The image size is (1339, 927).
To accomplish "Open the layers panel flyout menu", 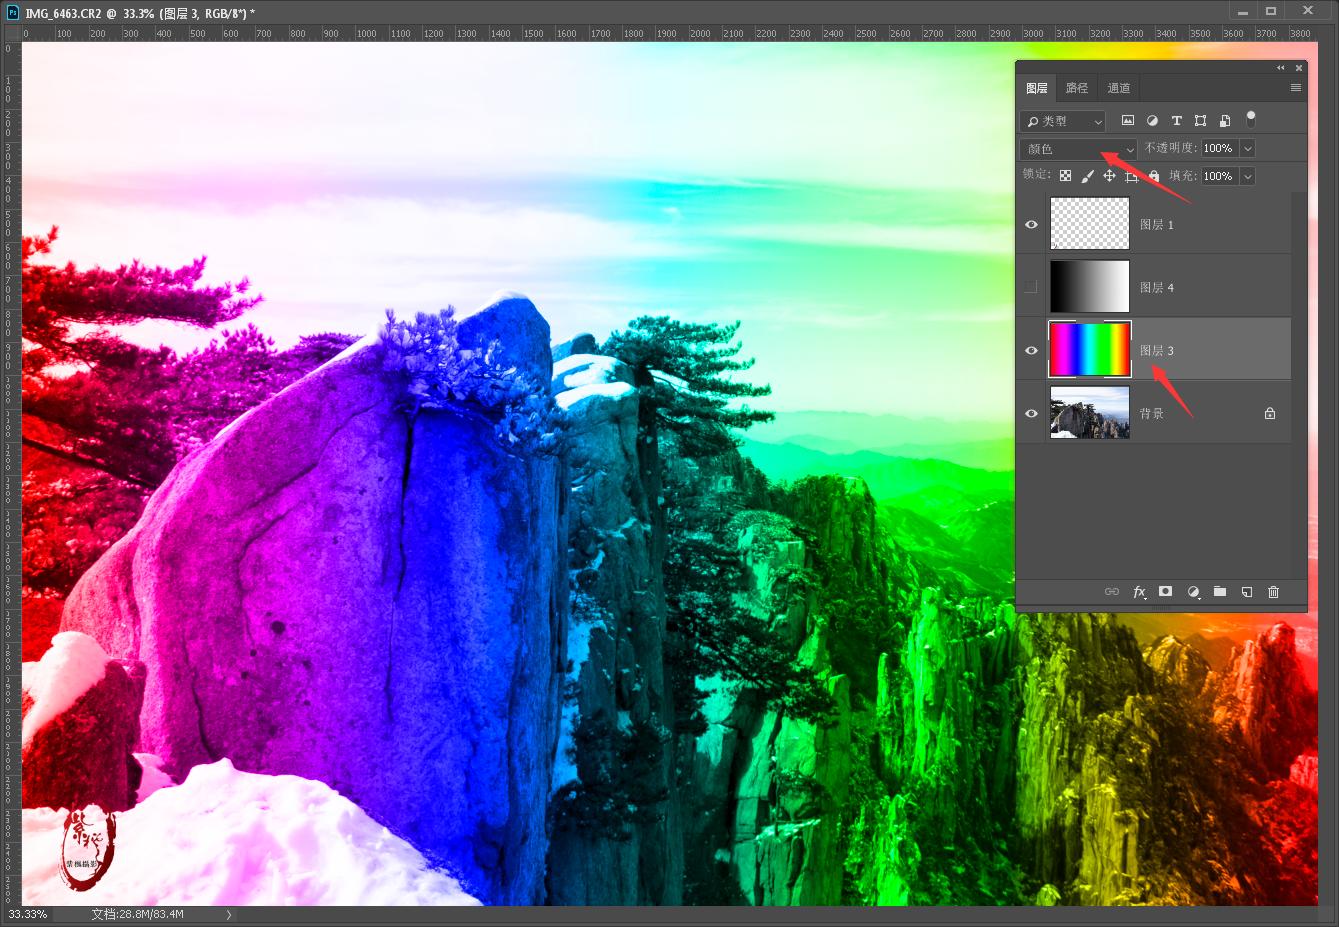I will click(1295, 88).
